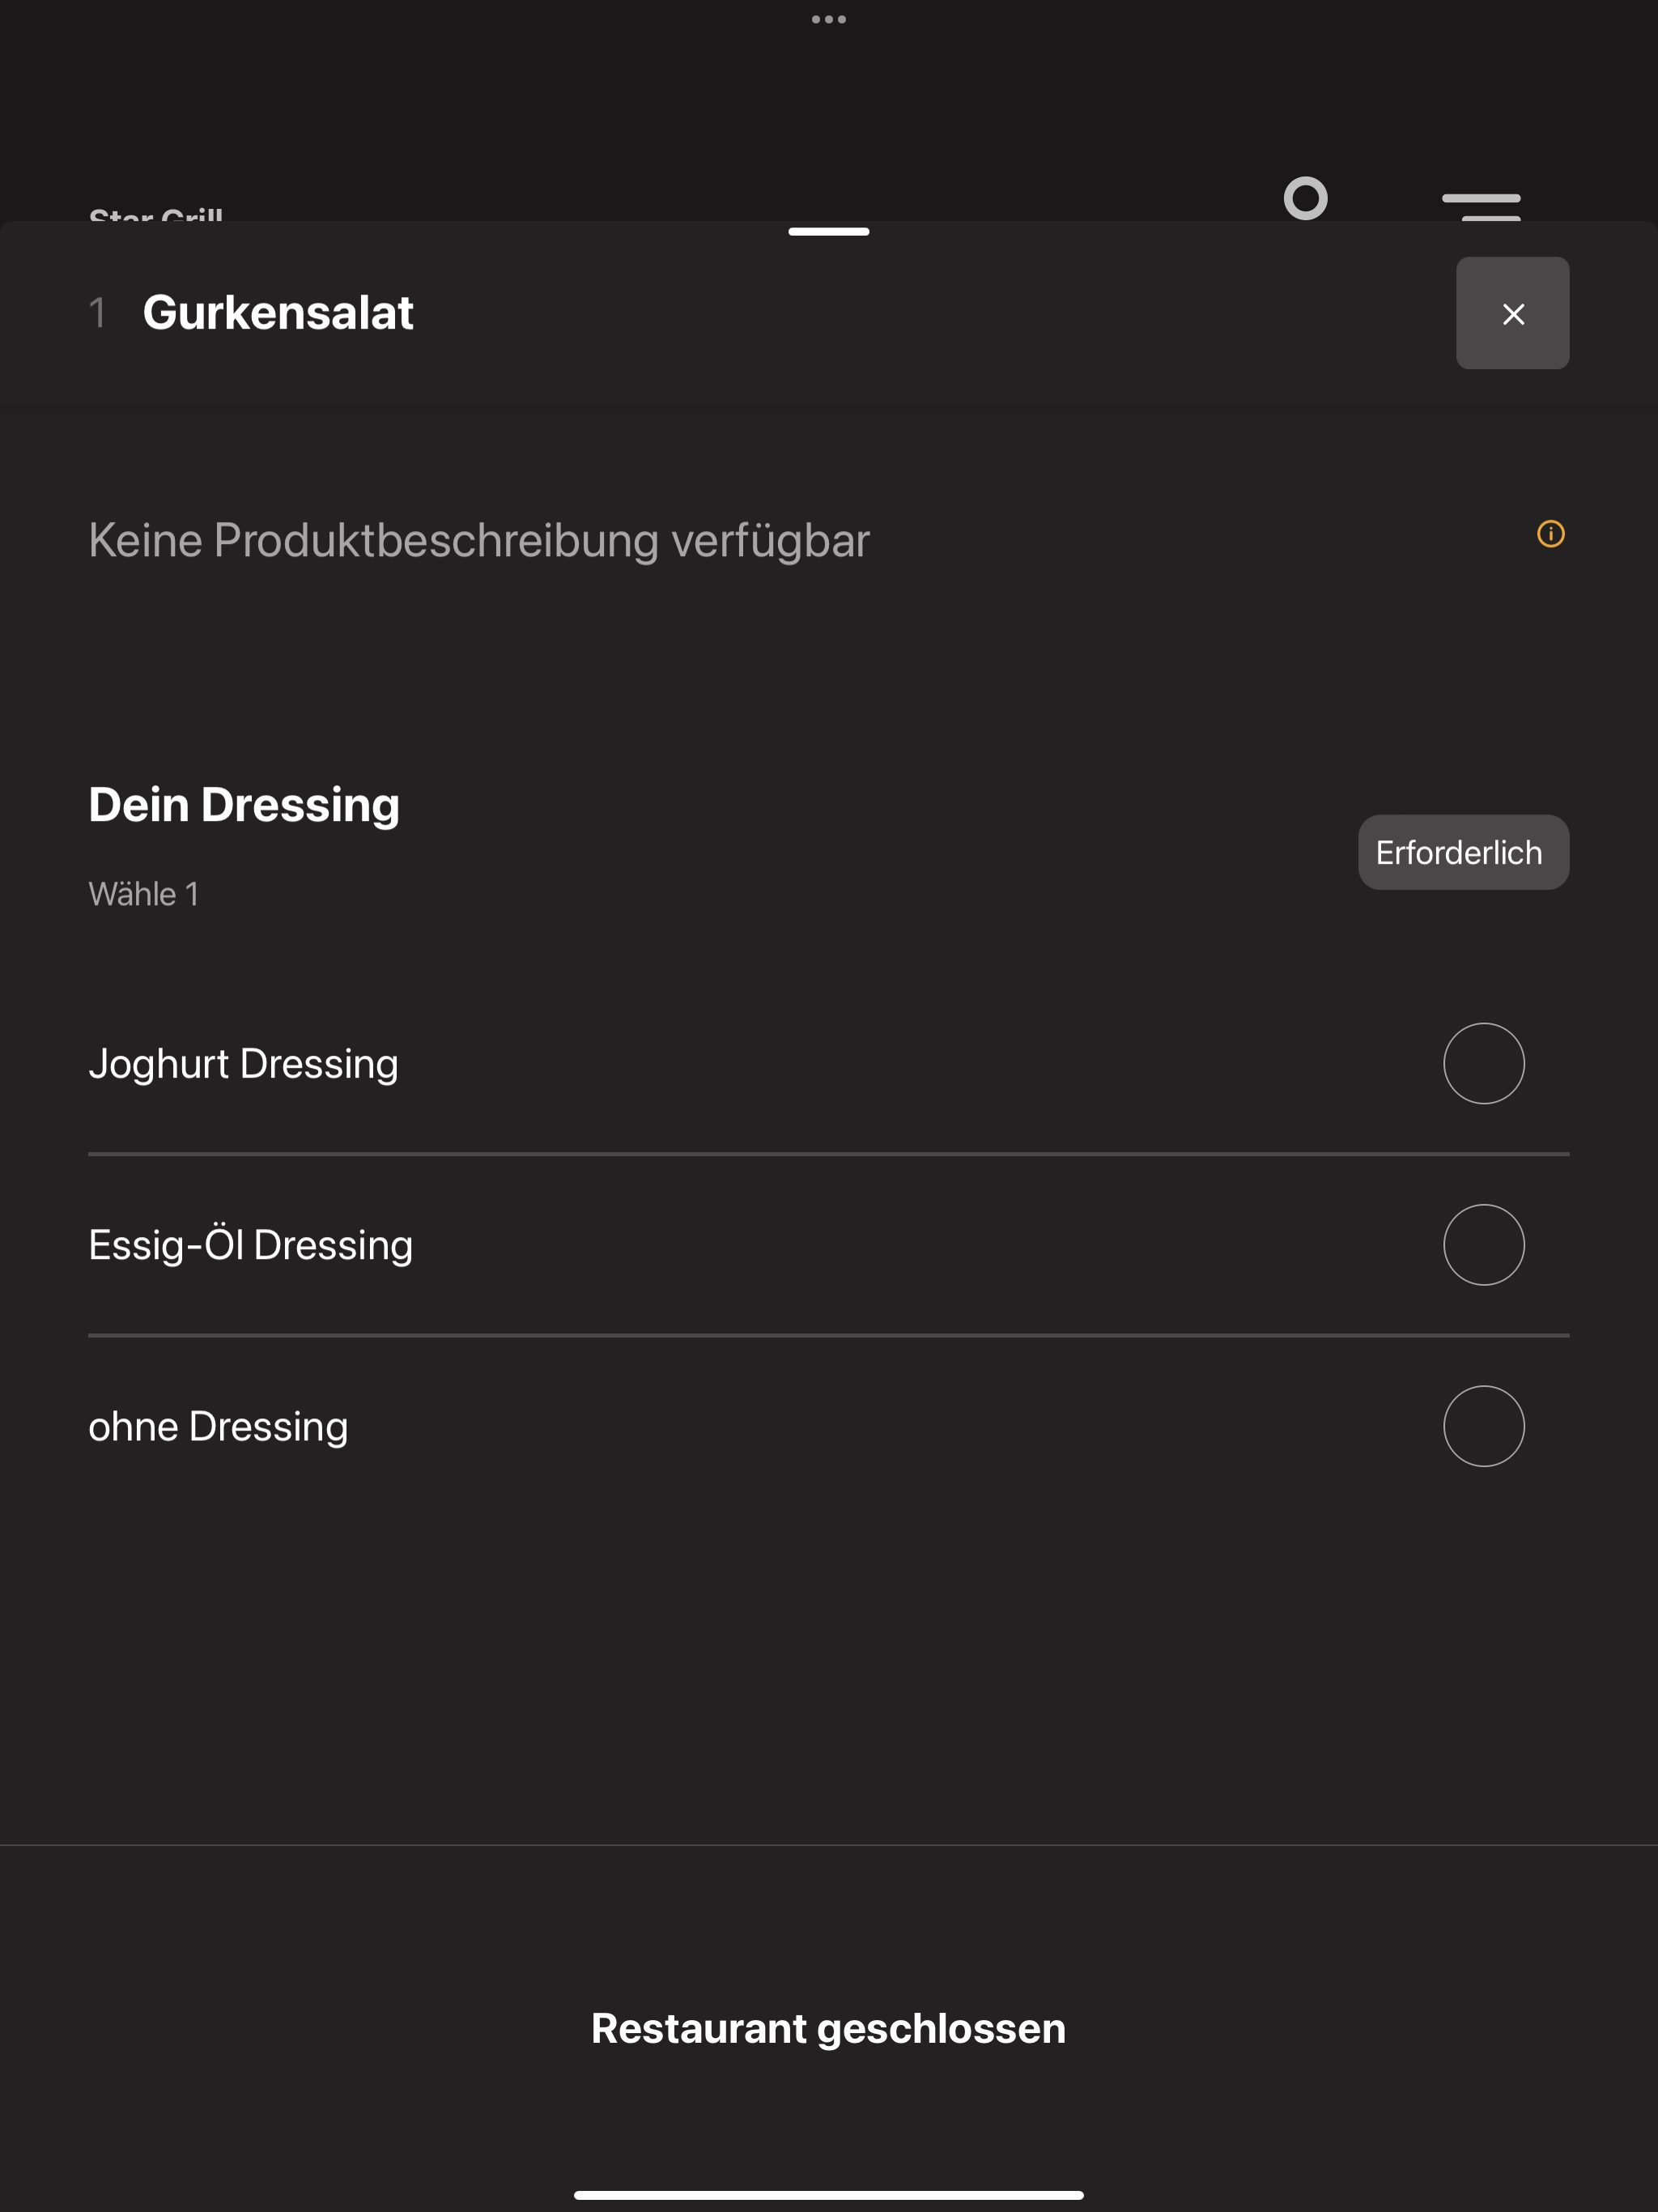1658x2212 pixels.
Task: Choose the Essig-Öl Dressing radio button
Action: (x=1483, y=1244)
